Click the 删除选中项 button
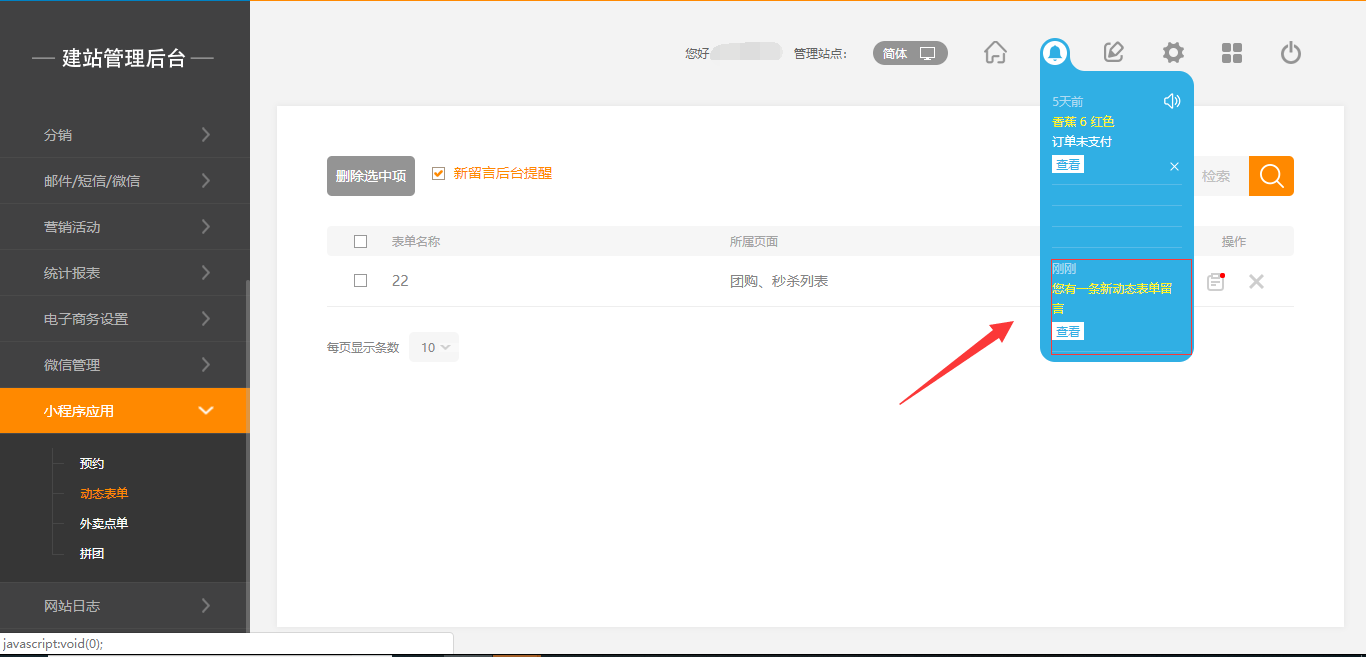This screenshot has width=1366, height=657. point(370,176)
